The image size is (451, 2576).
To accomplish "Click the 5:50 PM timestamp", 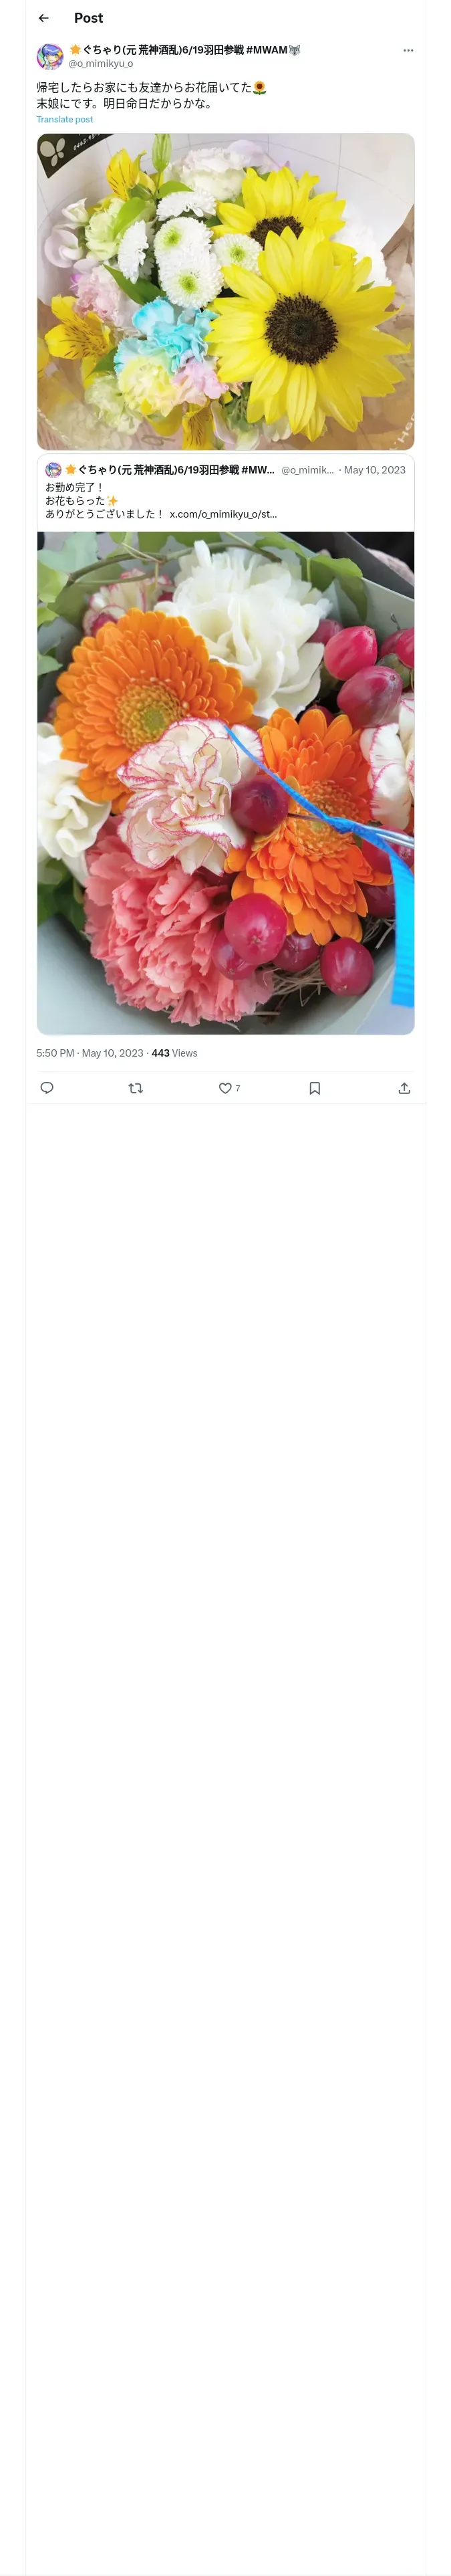I will pyautogui.click(x=55, y=1053).
